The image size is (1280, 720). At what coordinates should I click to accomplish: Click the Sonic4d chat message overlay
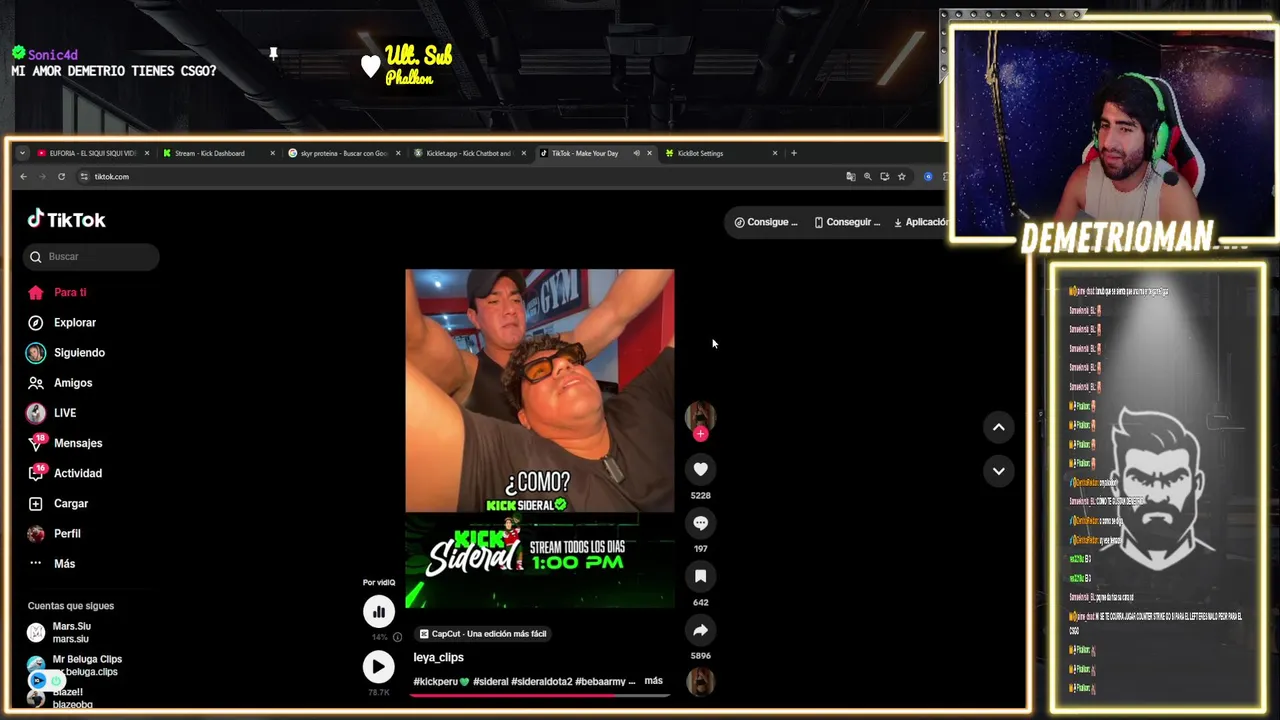(114, 63)
